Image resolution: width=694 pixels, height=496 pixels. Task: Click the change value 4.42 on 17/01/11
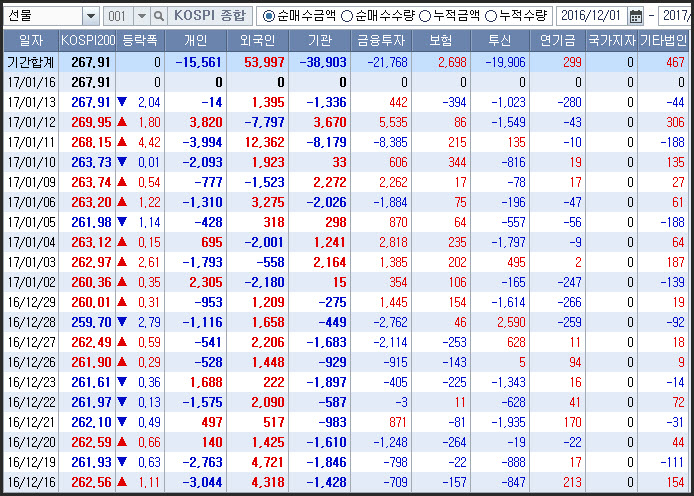(x=149, y=142)
